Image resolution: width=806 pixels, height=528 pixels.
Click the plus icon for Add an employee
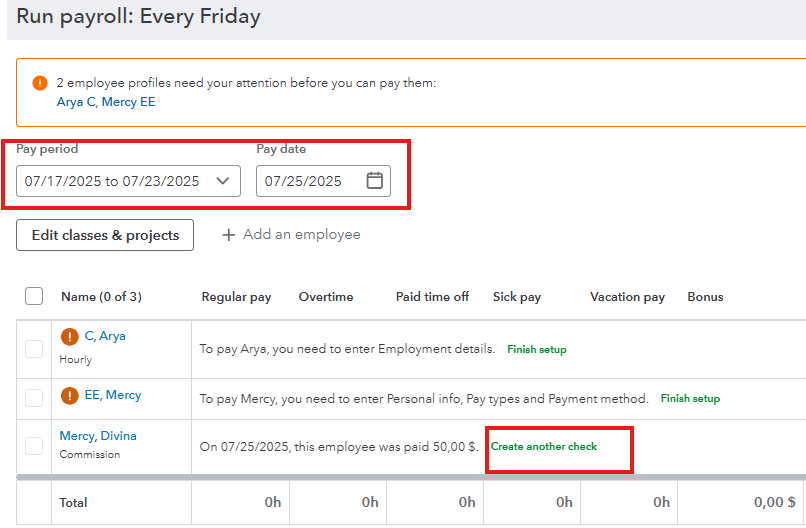228,235
